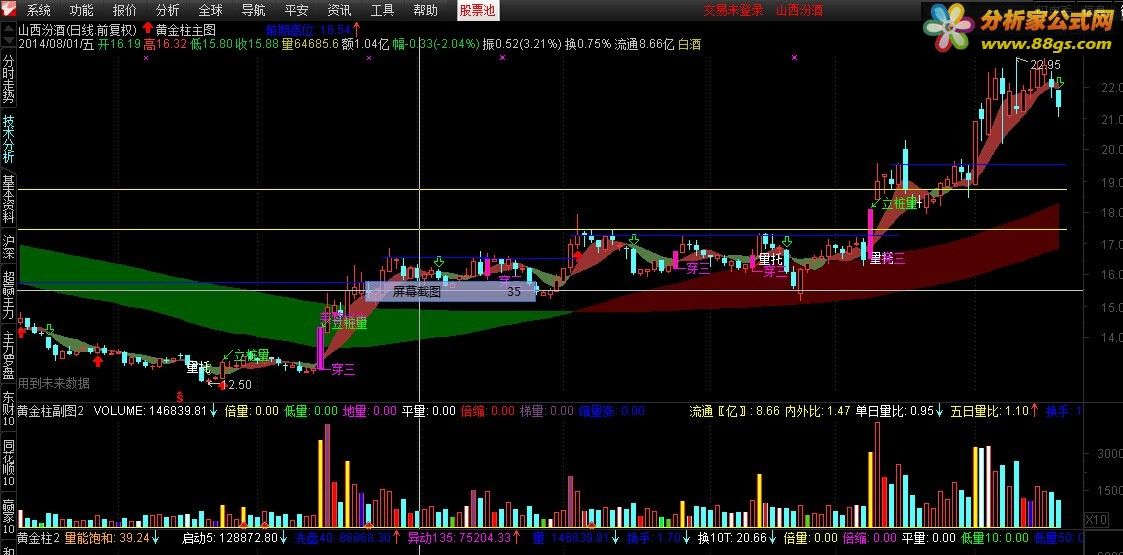
Task: Open the 报价 menu
Action: (125, 10)
